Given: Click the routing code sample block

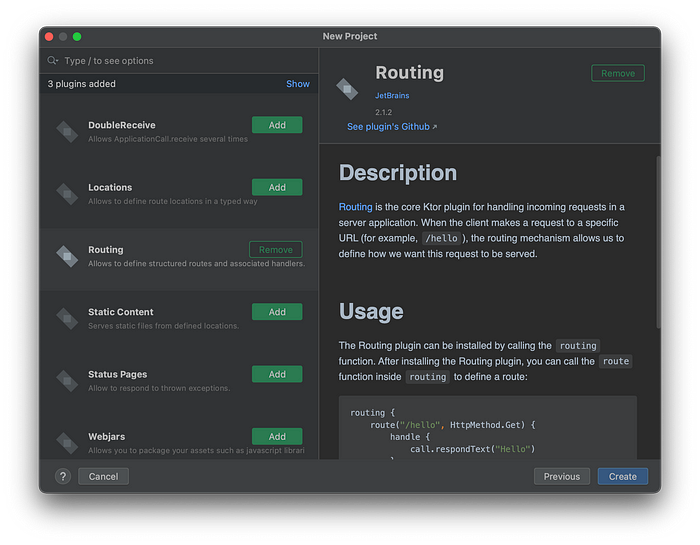Looking at the screenshot, I should 488,427.
